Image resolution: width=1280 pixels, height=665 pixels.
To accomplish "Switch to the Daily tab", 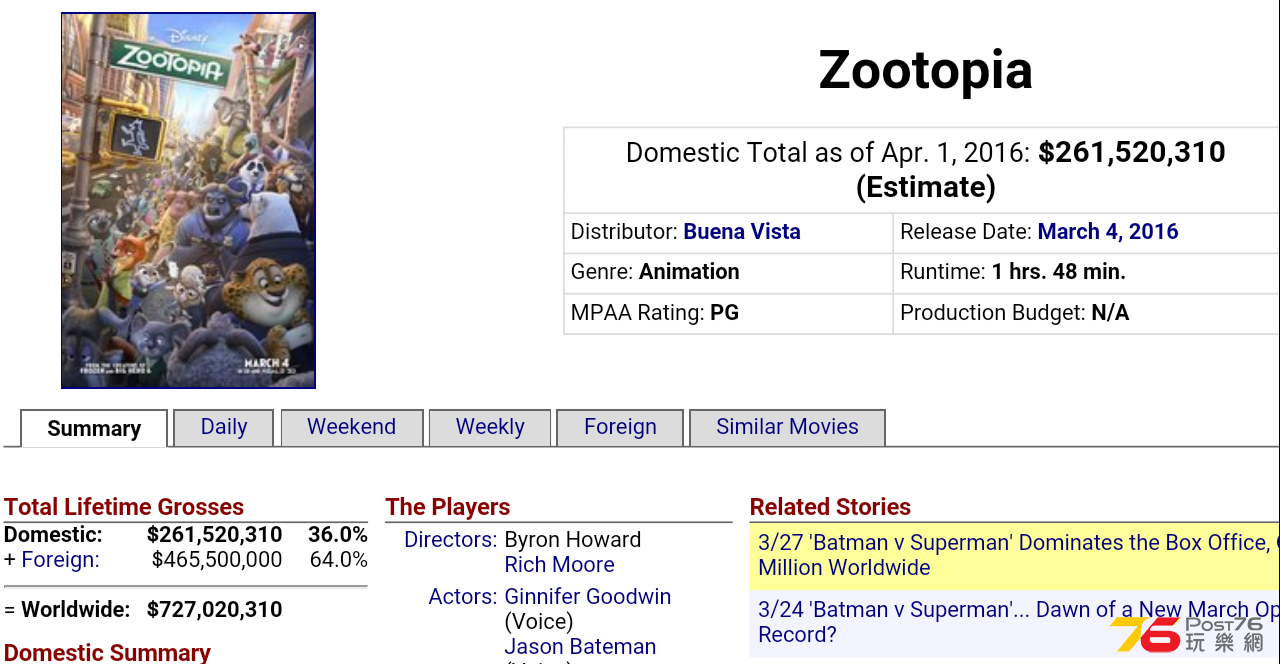I will pos(224,427).
